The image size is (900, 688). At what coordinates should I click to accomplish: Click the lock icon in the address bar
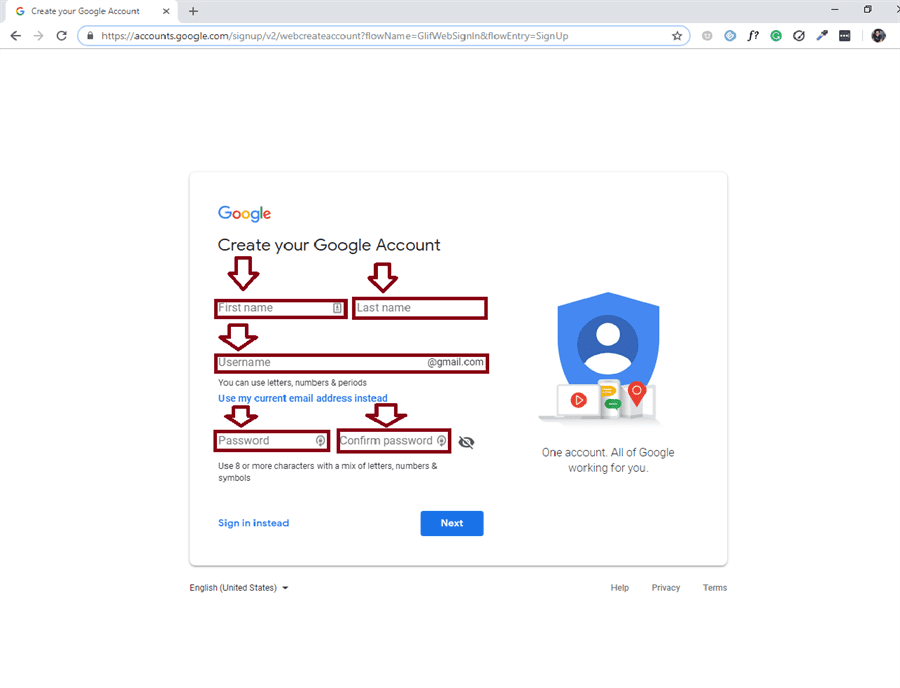pyautogui.click(x=89, y=35)
